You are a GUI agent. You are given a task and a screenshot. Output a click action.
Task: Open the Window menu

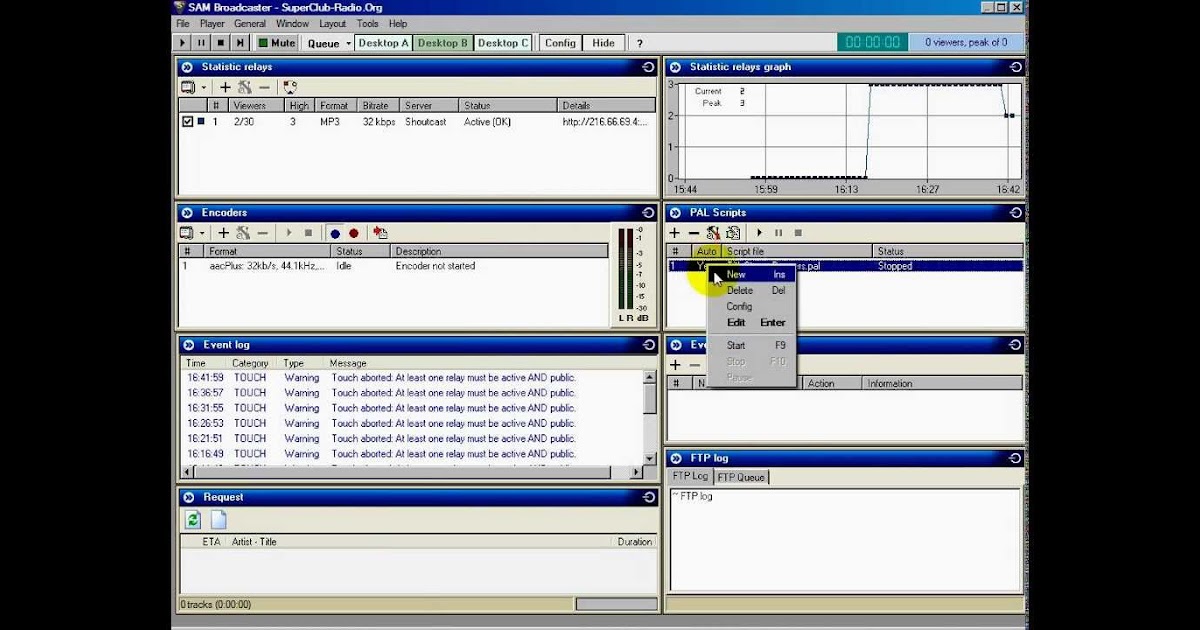point(292,23)
